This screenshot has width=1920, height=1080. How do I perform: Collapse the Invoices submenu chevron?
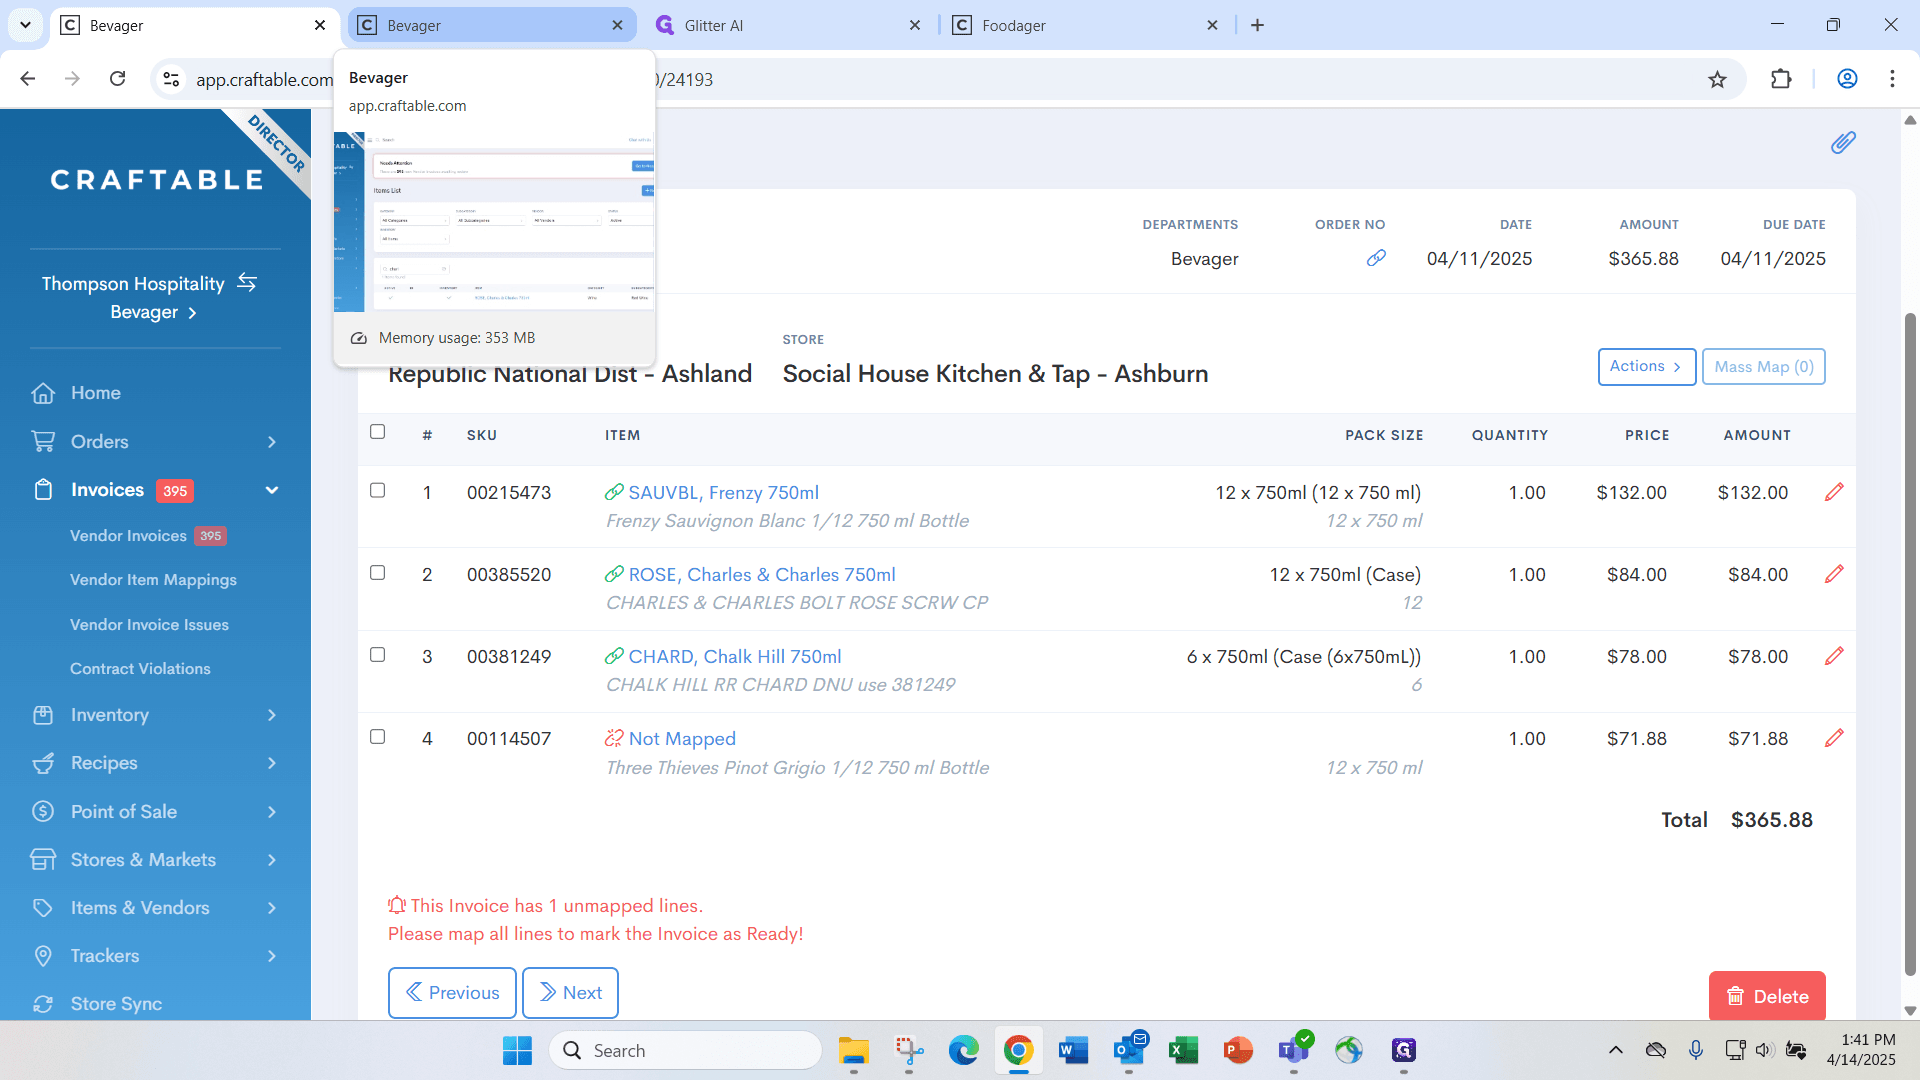[x=271, y=490]
